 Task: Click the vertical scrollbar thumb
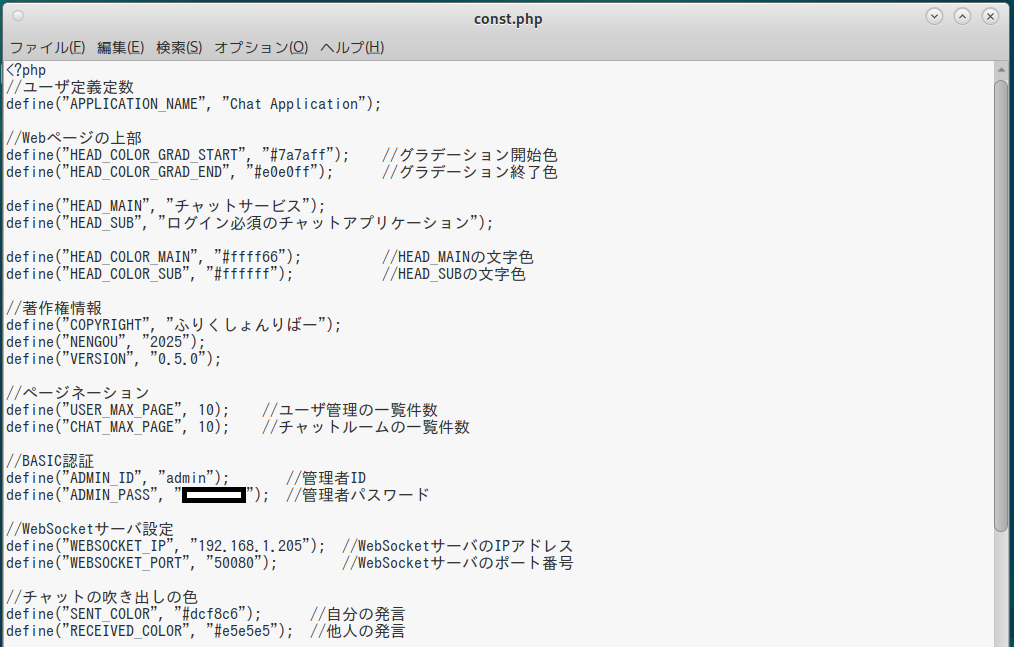[x=1001, y=305]
